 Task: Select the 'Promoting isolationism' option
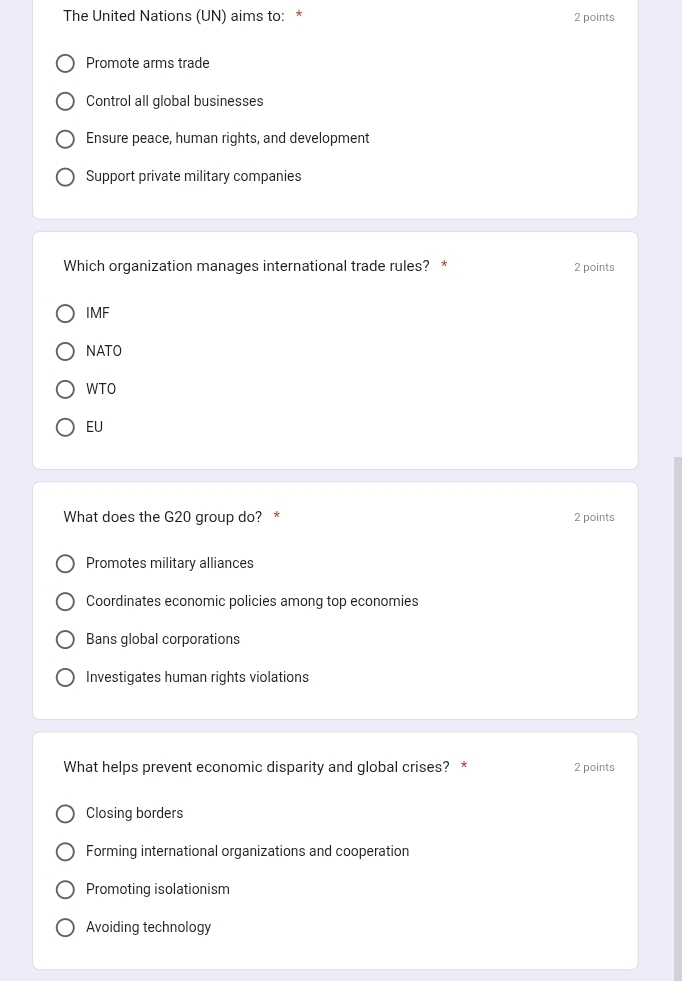coord(65,890)
